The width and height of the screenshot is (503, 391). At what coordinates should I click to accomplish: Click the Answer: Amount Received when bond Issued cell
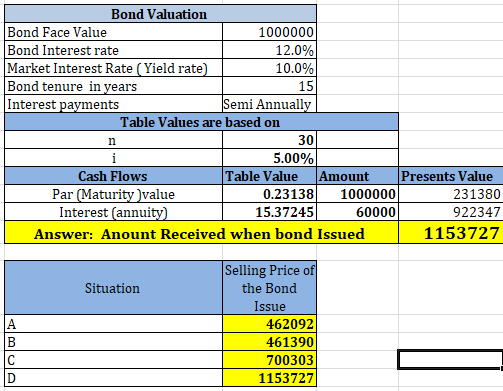coord(201,232)
